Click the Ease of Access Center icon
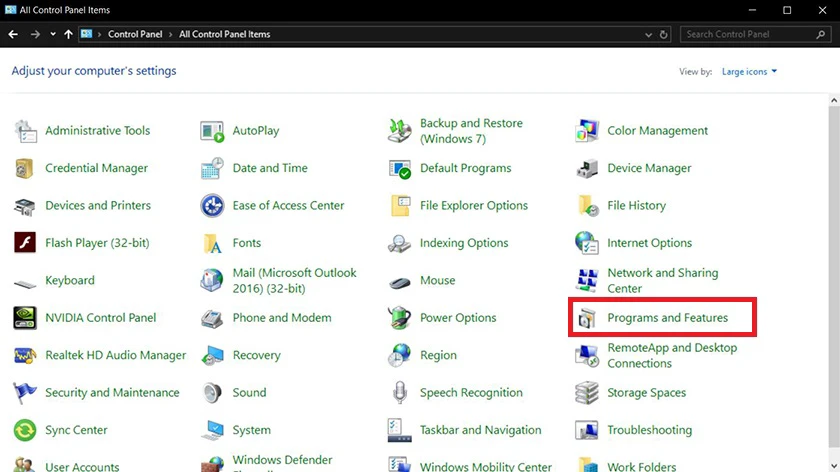 point(212,206)
